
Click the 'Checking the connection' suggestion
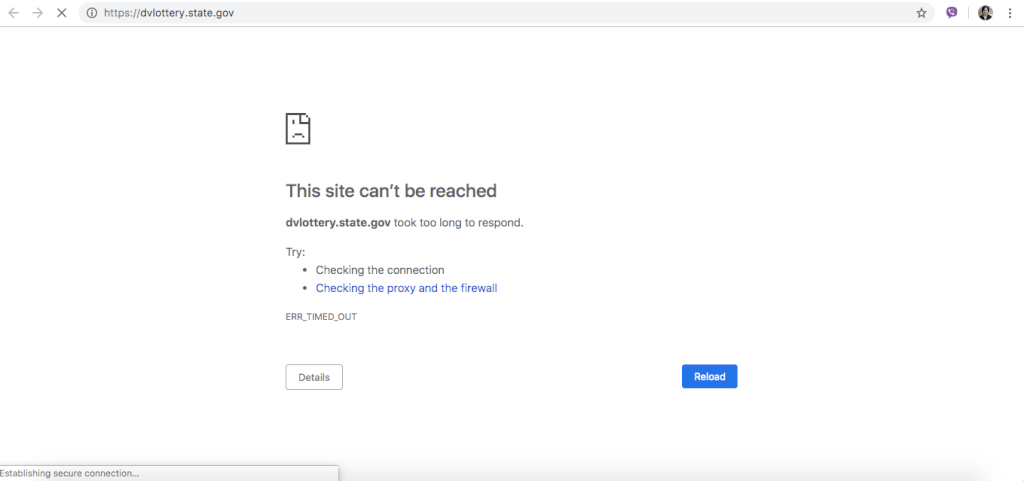[380, 270]
